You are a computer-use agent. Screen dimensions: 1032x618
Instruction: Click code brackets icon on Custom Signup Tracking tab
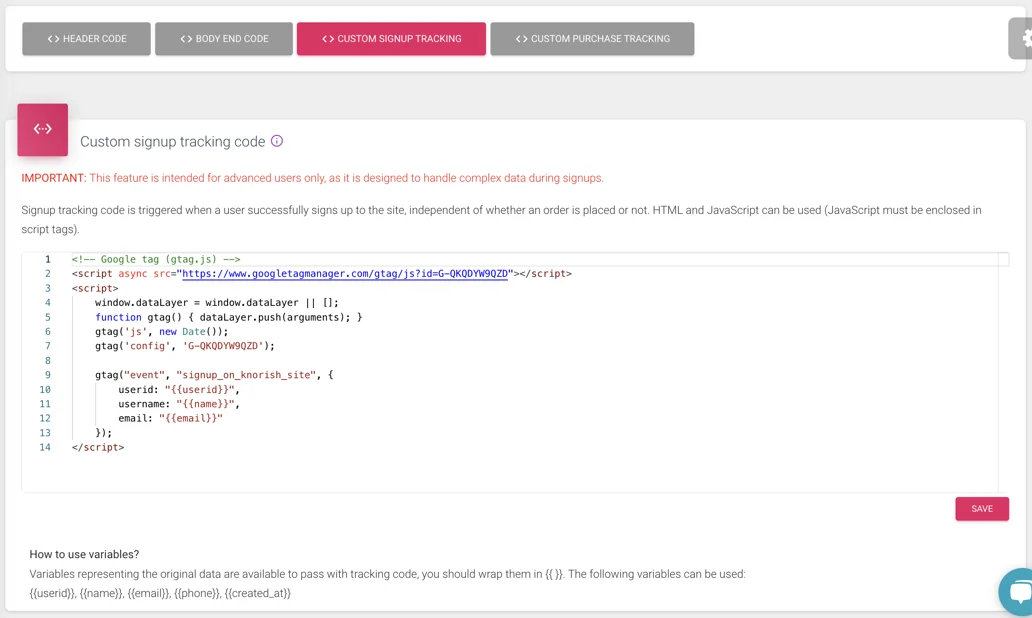pos(328,39)
